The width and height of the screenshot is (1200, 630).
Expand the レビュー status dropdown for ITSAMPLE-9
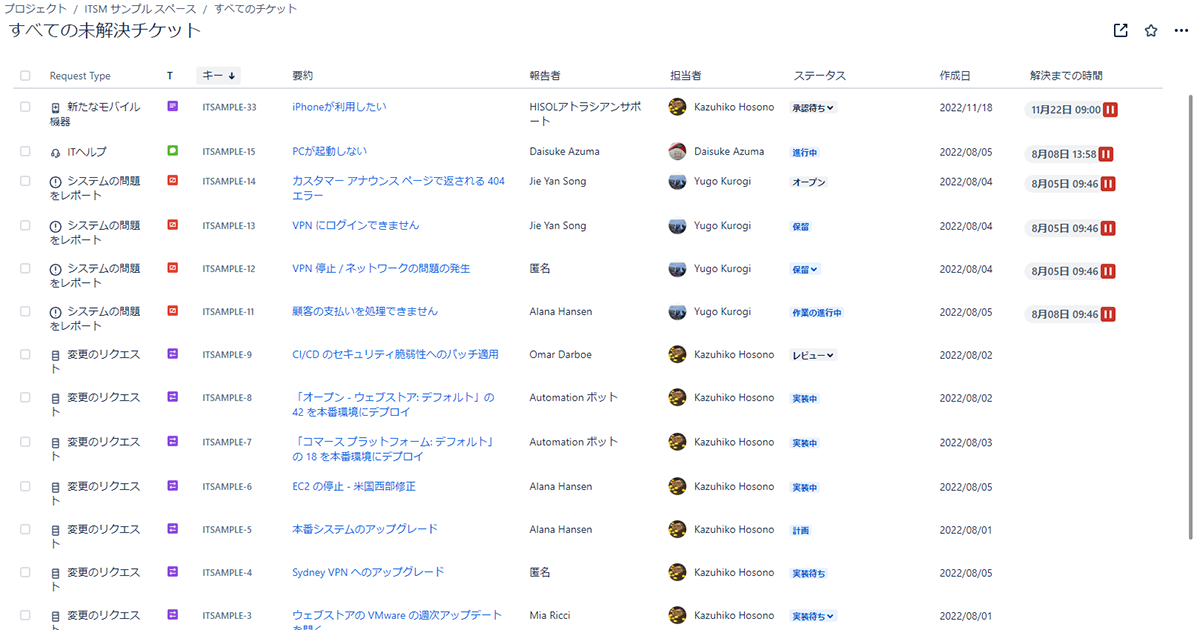tap(813, 355)
